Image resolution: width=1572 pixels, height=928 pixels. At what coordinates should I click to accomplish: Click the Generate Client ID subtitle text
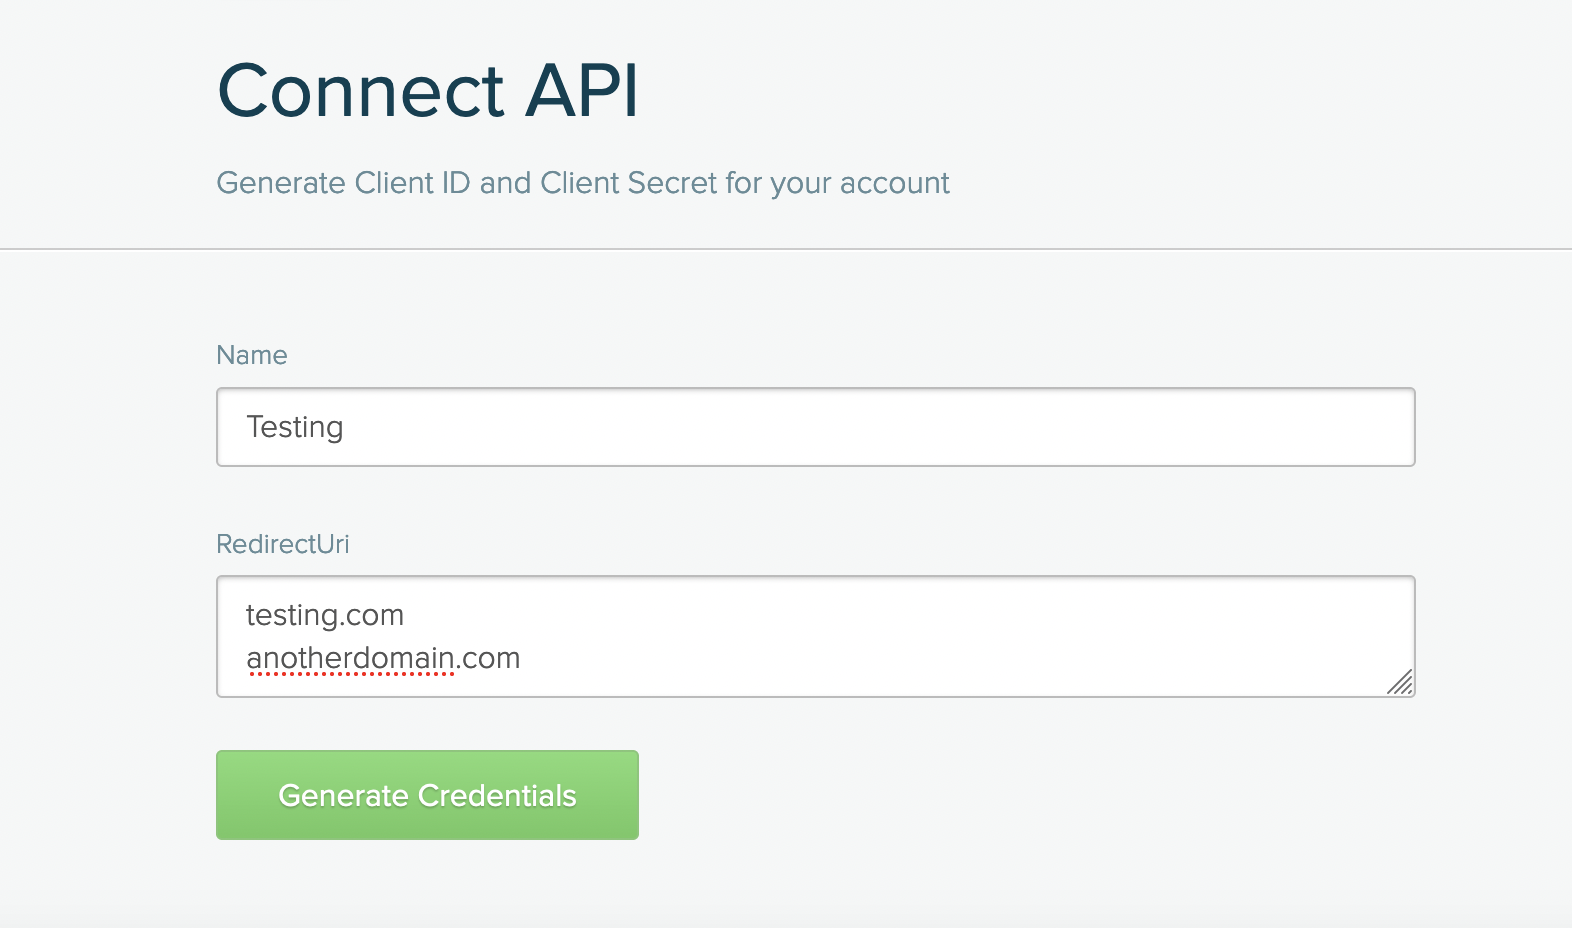[583, 183]
